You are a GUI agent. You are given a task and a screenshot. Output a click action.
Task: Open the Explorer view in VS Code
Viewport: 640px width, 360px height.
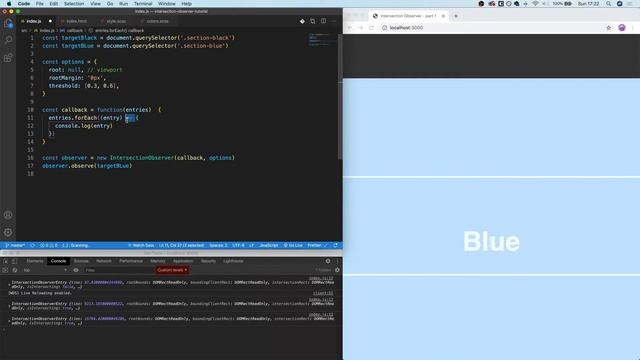click(x=8, y=23)
